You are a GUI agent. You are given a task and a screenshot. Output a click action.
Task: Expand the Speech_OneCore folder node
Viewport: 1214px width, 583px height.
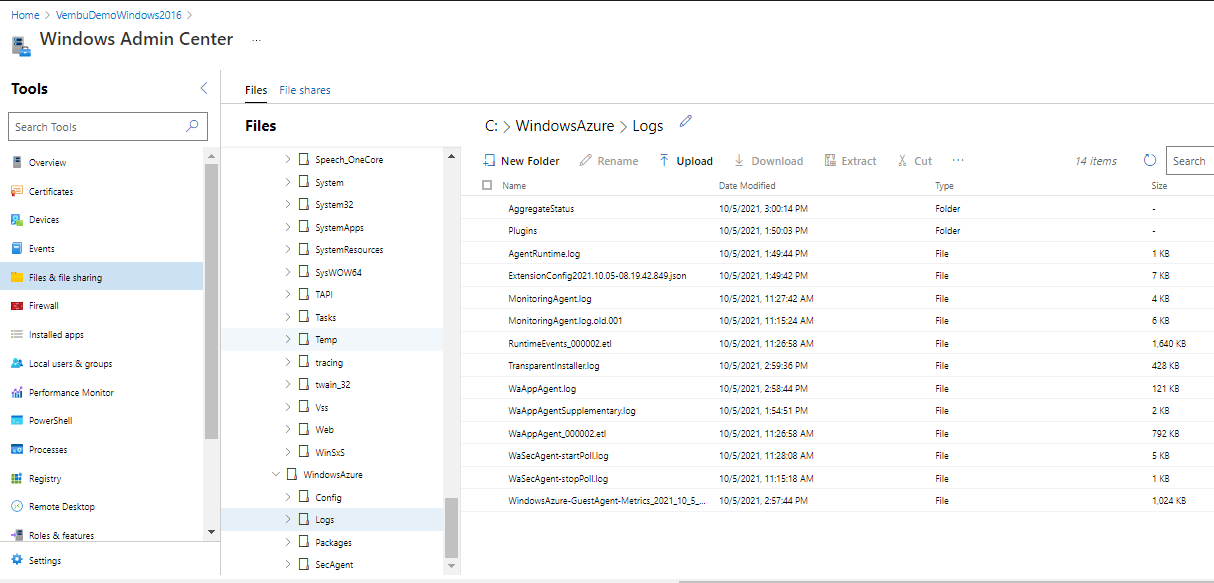tap(288, 159)
